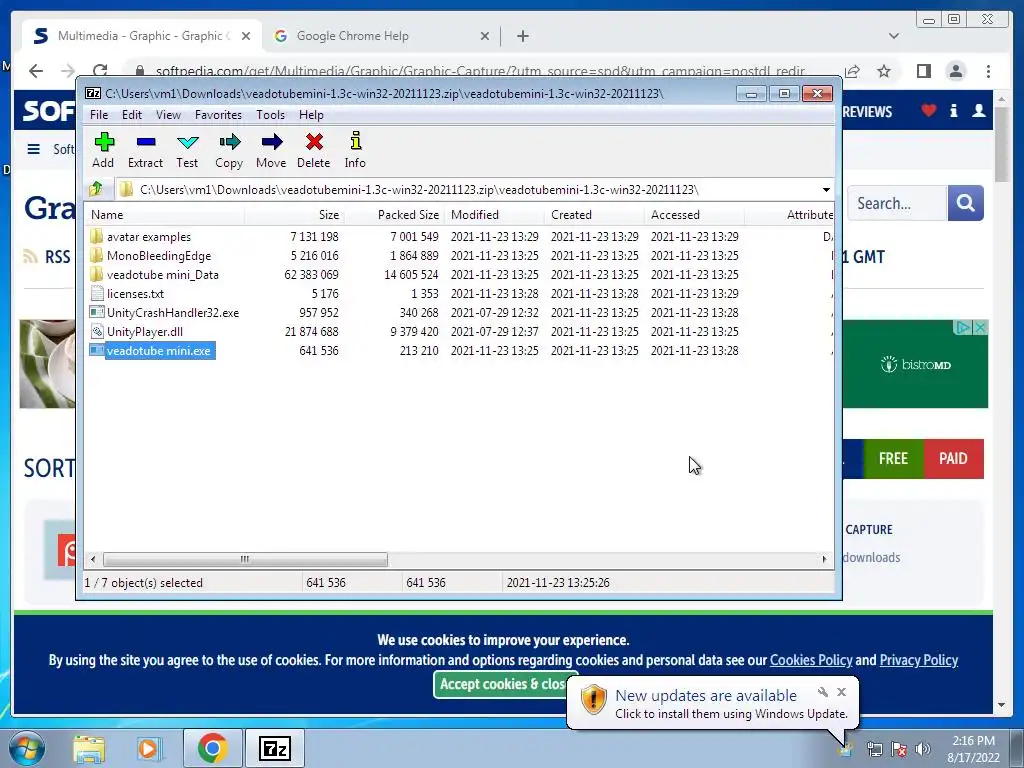Click the Softpedia user account icon
This screenshot has width=1024, height=768.
pos(978,111)
